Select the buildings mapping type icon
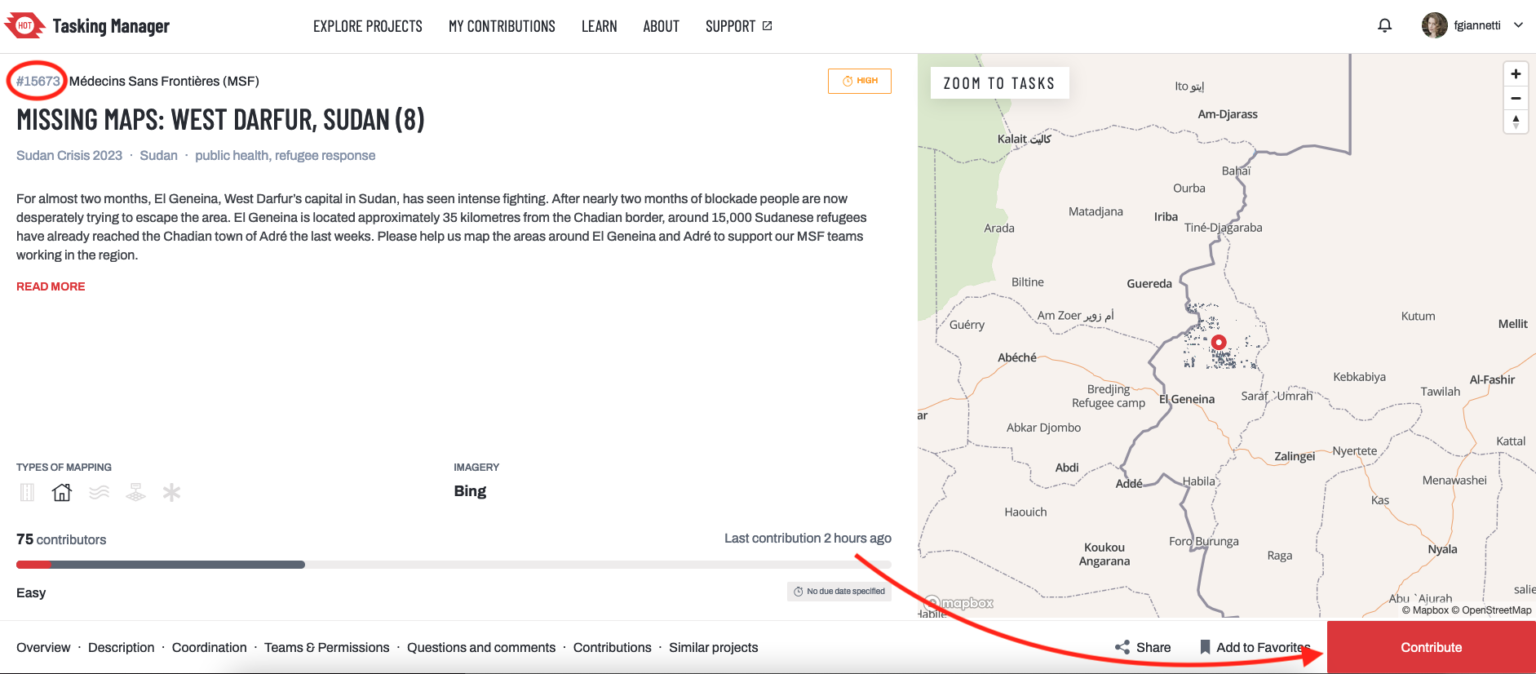 [x=61, y=491]
